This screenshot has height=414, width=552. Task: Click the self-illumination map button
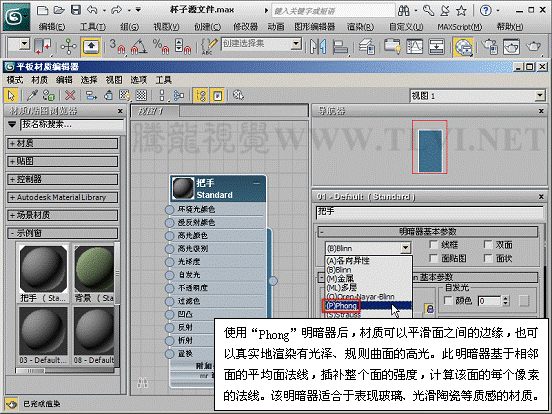(524, 301)
